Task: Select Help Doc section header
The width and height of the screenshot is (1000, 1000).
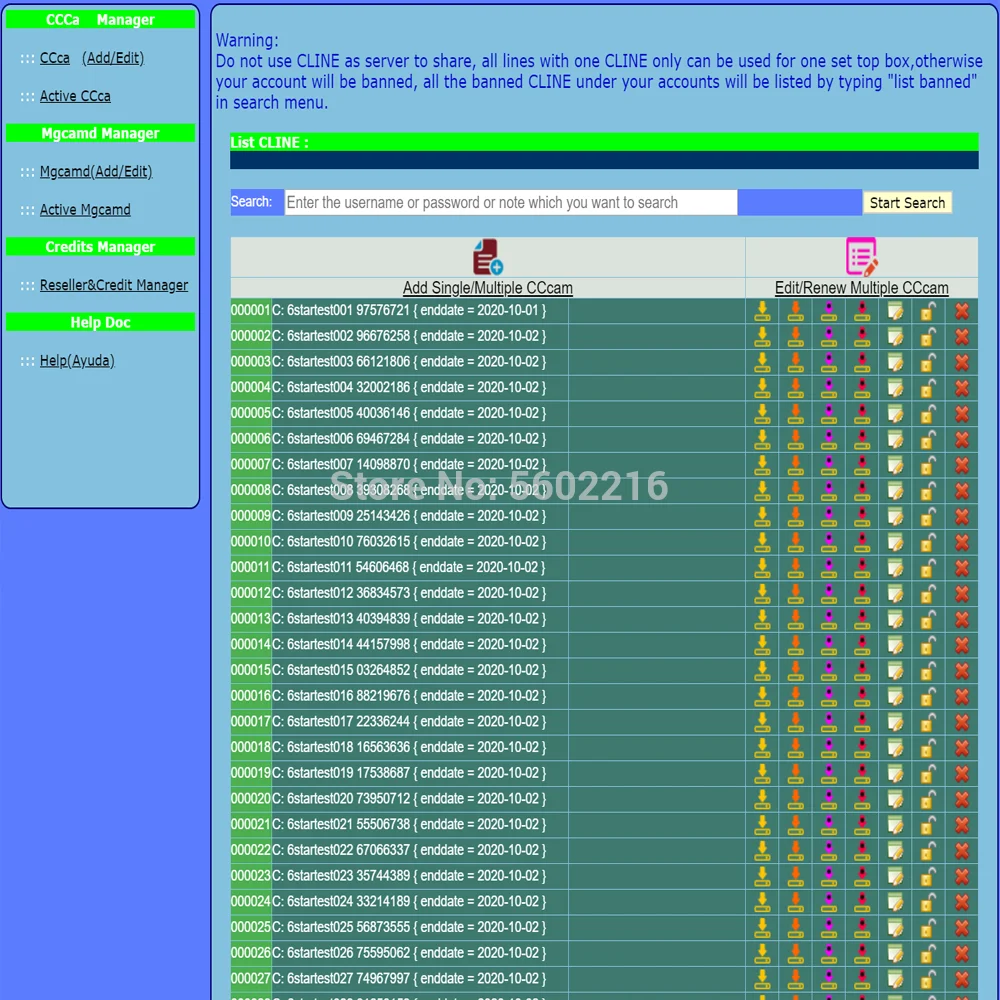Action: (x=100, y=322)
